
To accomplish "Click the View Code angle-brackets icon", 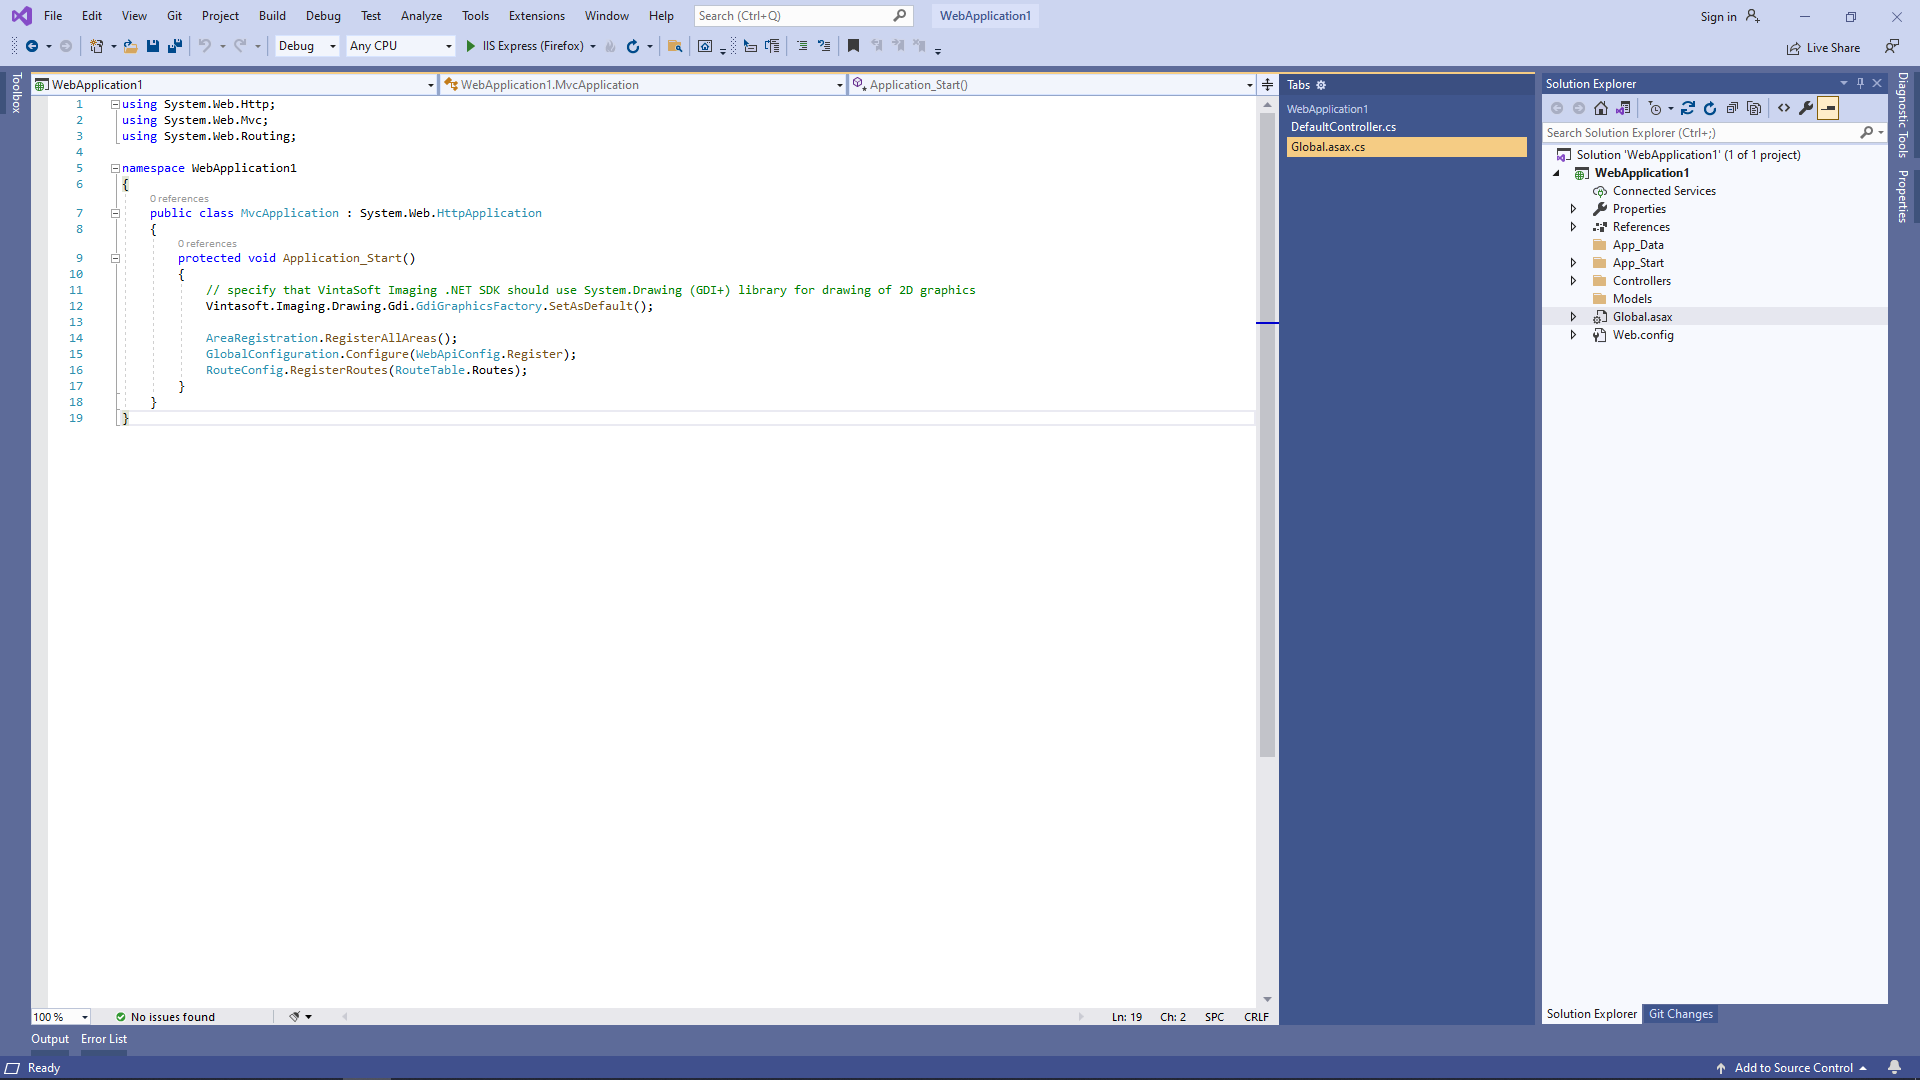I will (x=1784, y=108).
